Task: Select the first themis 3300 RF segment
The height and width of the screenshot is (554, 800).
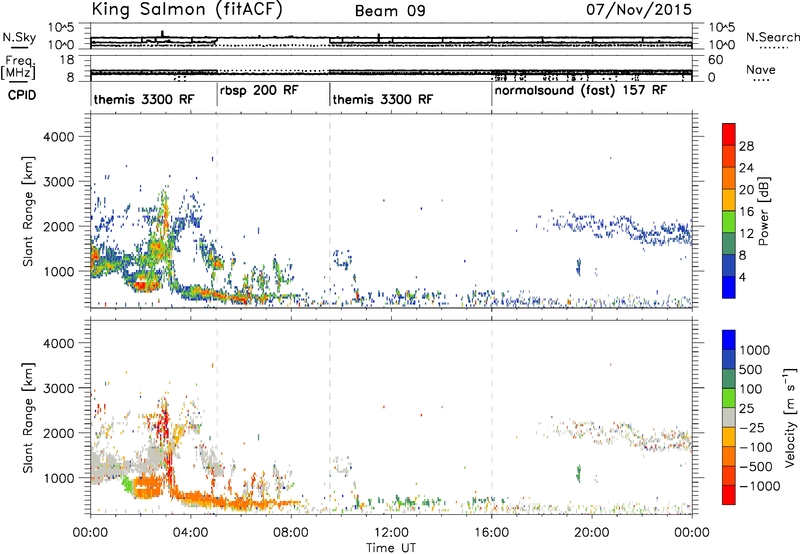Action: (x=144, y=99)
